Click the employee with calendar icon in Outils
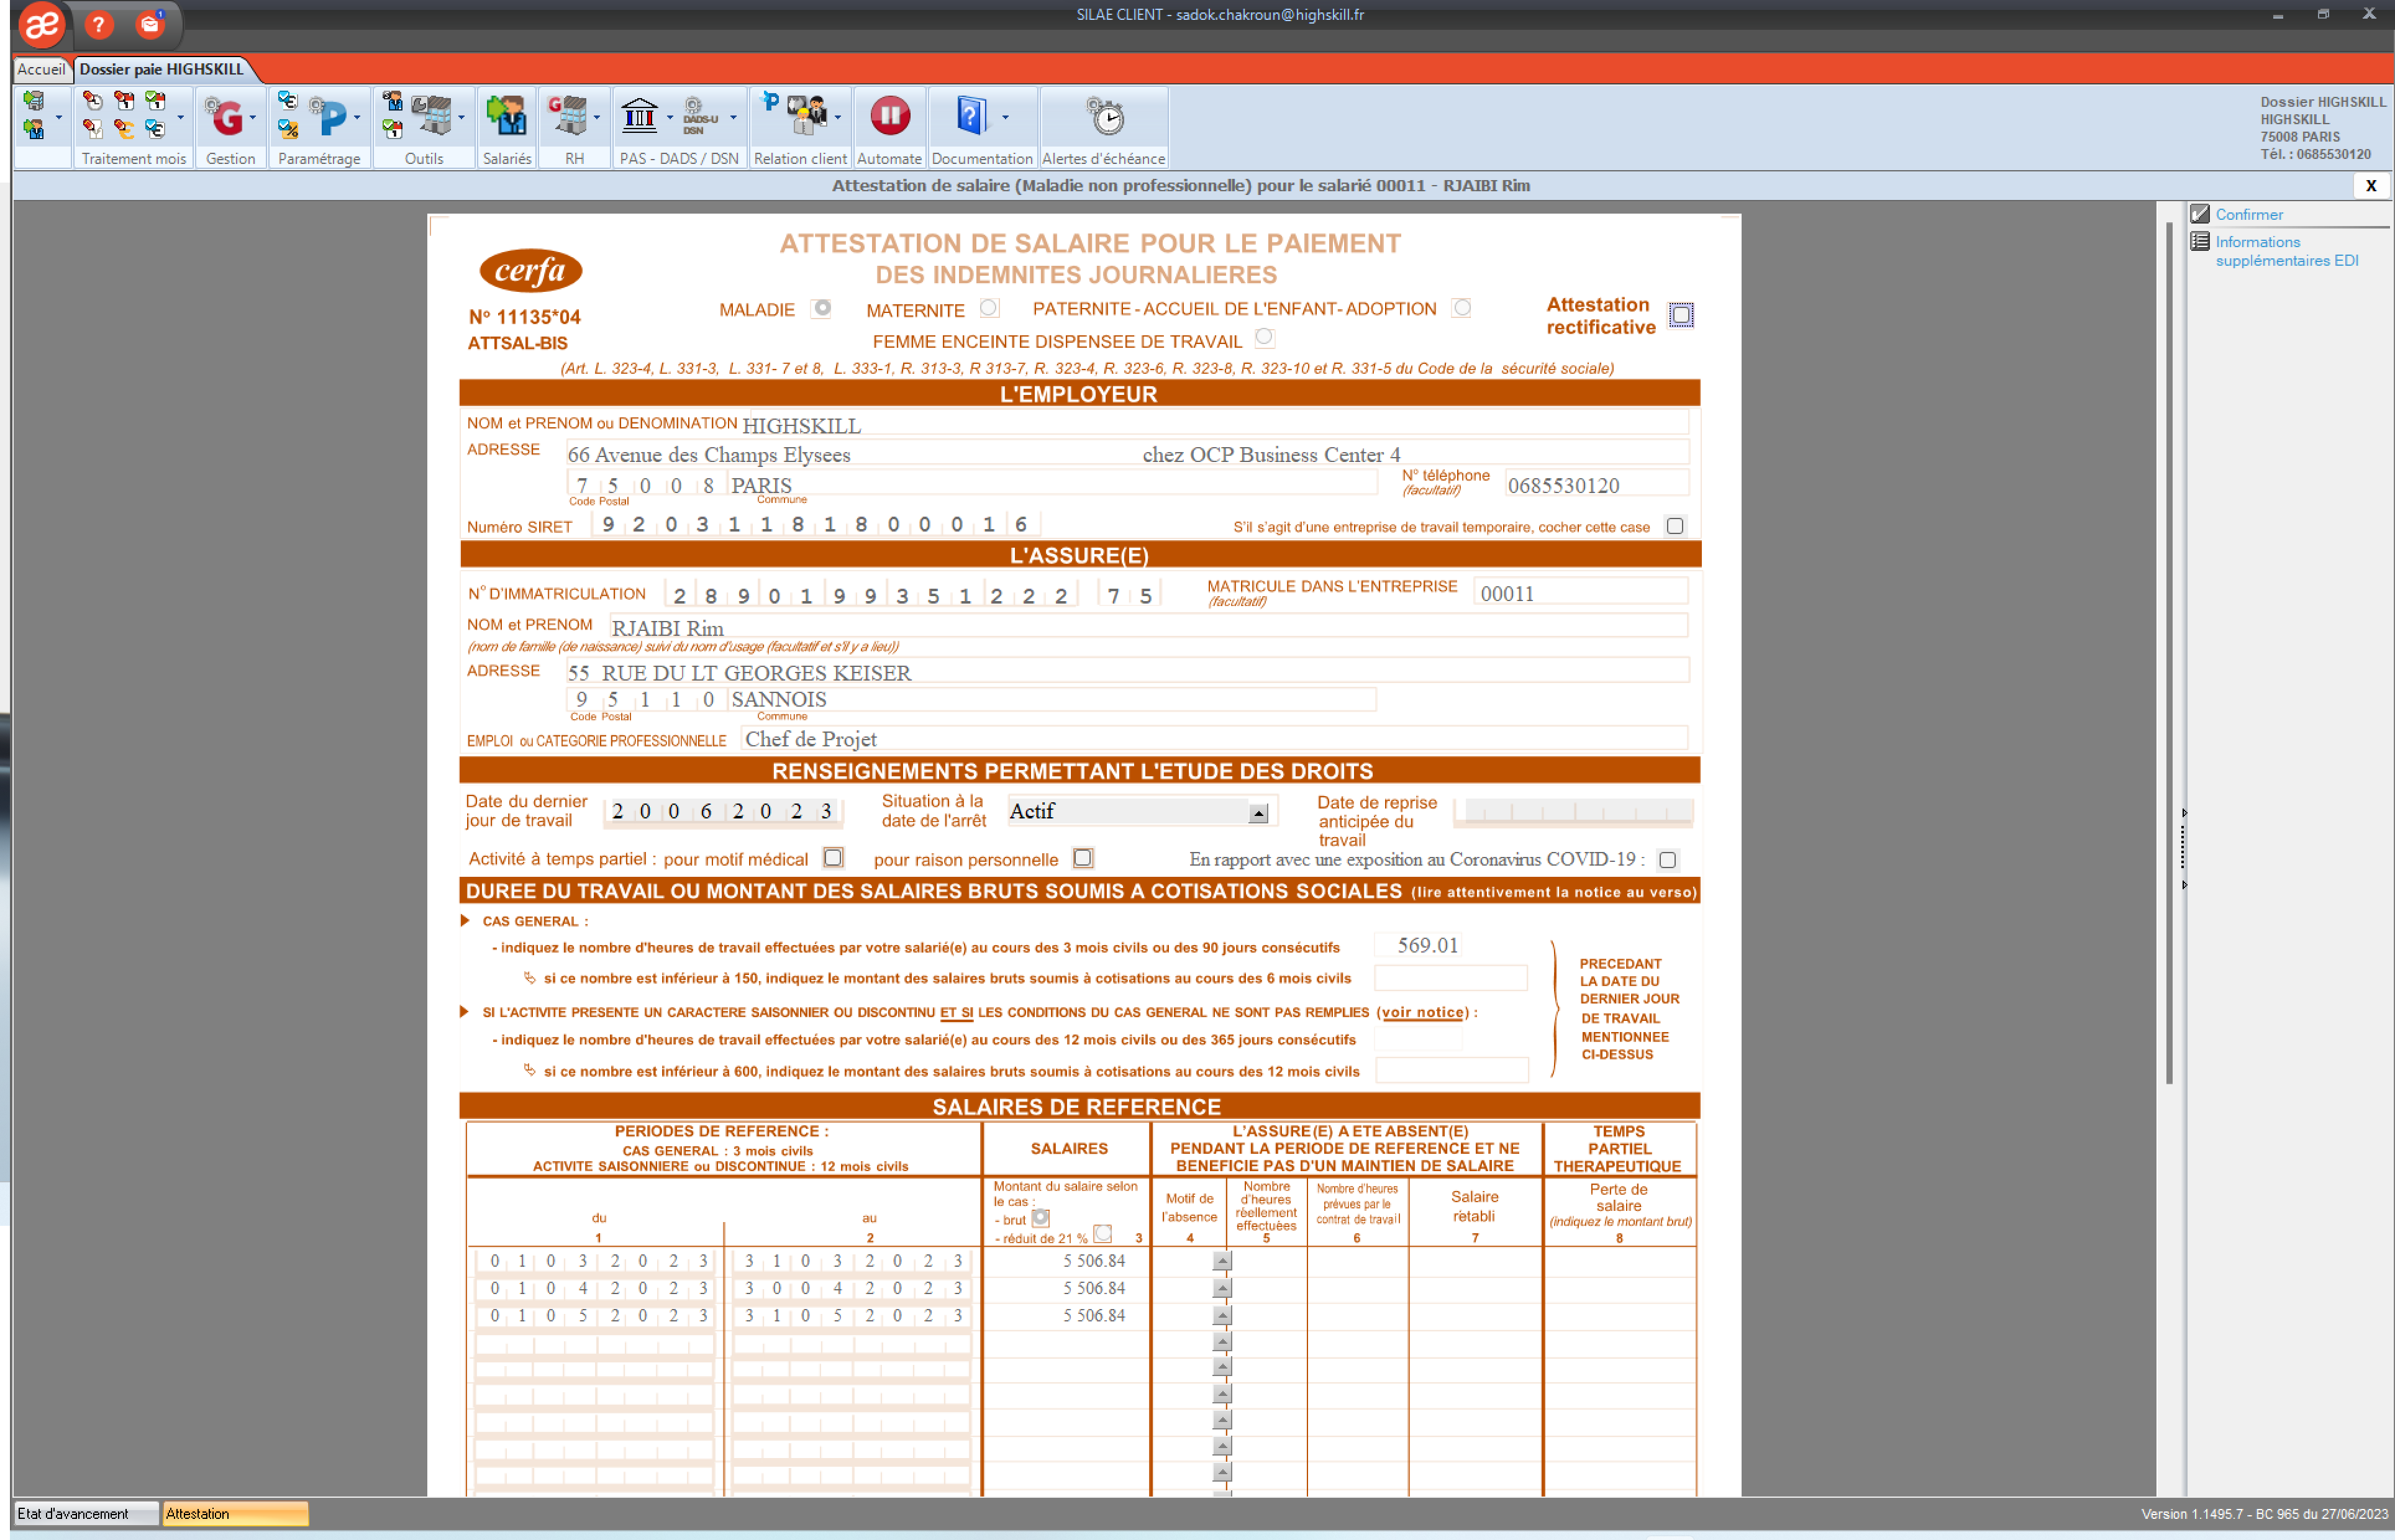Image resolution: width=2395 pixels, height=1540 pixels. [x=393, y=101]
